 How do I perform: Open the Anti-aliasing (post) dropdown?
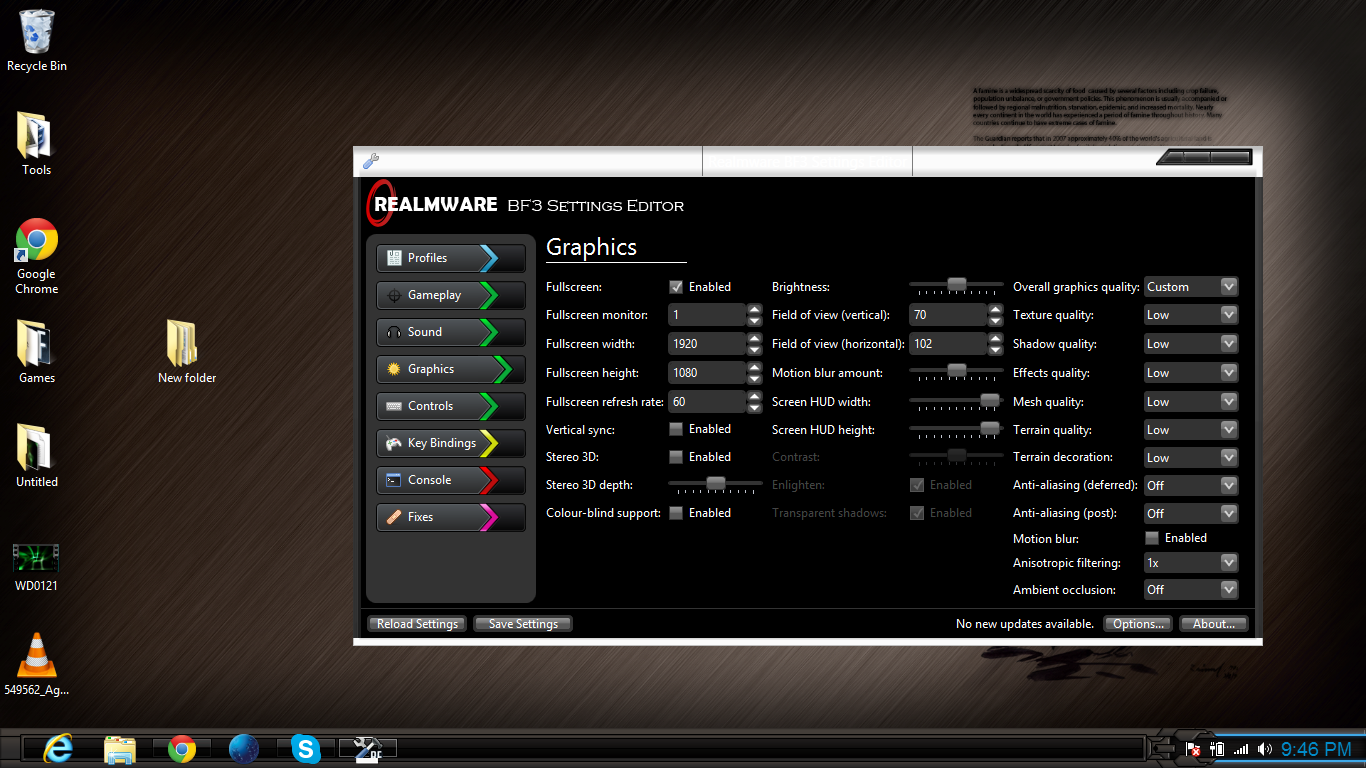(x=1191, y=513)
